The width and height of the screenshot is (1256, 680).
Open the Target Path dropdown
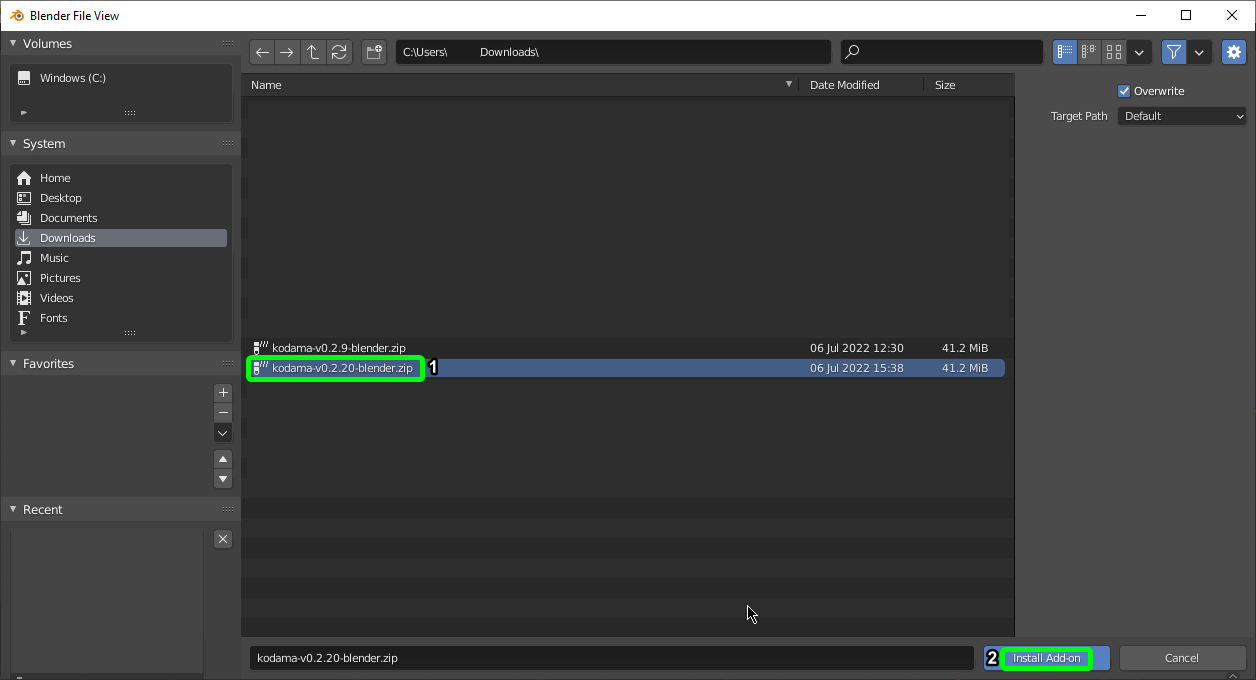pos(1182,116)
